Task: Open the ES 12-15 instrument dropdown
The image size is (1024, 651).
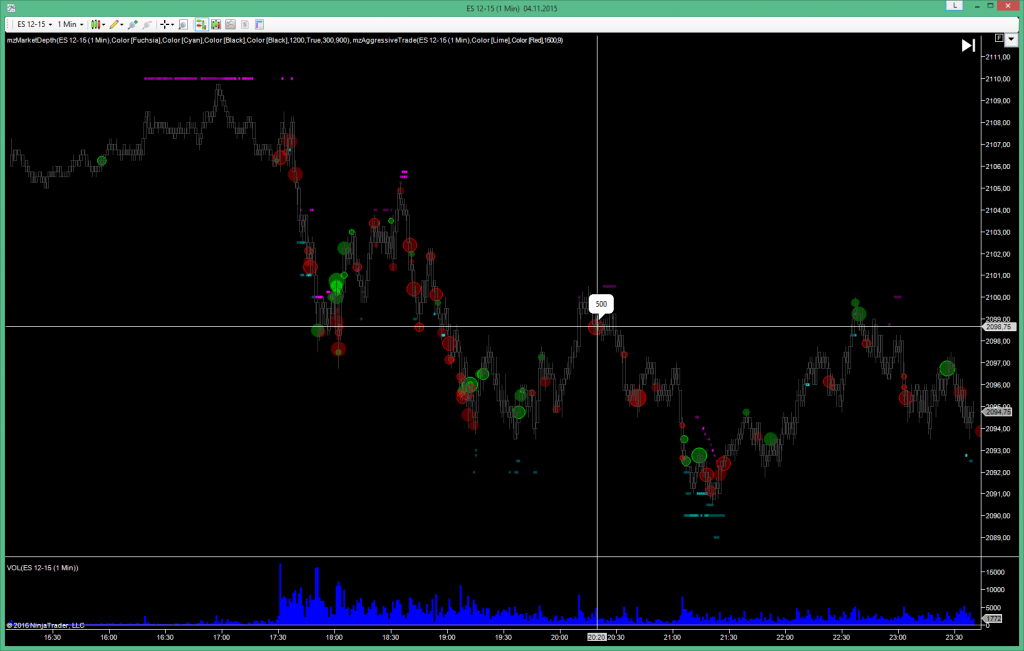Action: pos(35,24)
